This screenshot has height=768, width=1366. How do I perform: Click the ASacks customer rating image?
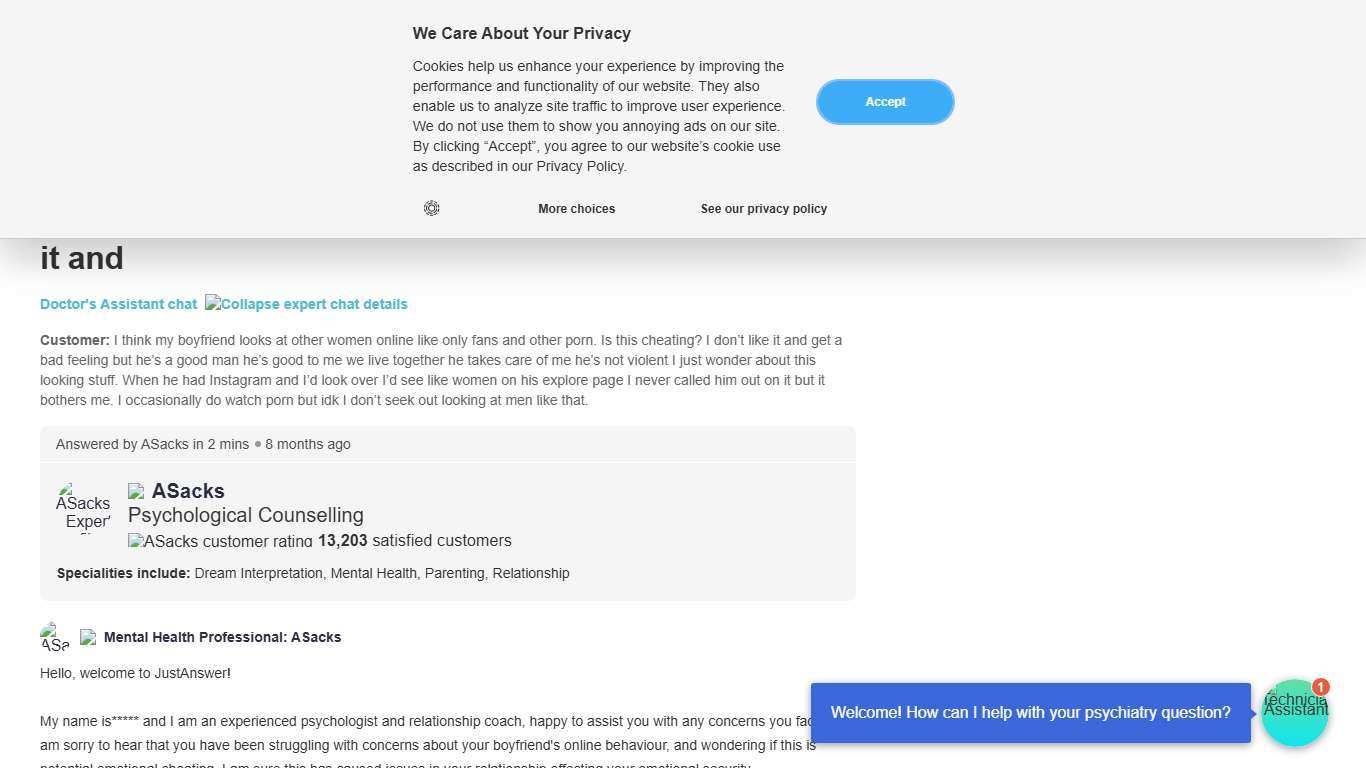pyautogui.click(x=220, y=541)
